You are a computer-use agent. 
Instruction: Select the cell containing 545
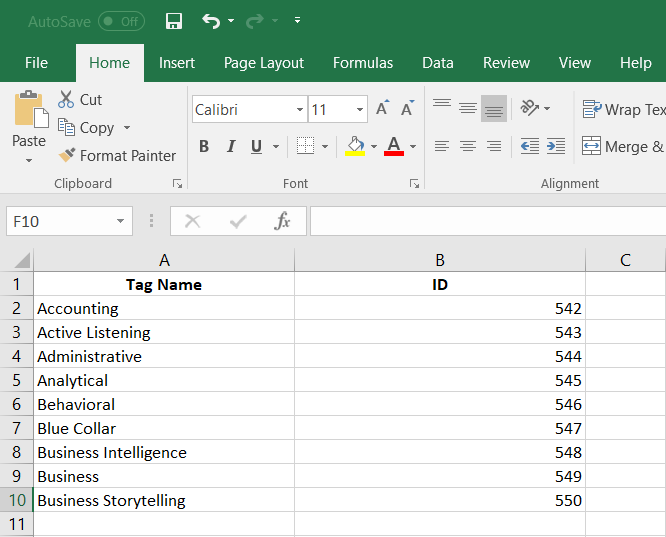(x=440, y=380)
